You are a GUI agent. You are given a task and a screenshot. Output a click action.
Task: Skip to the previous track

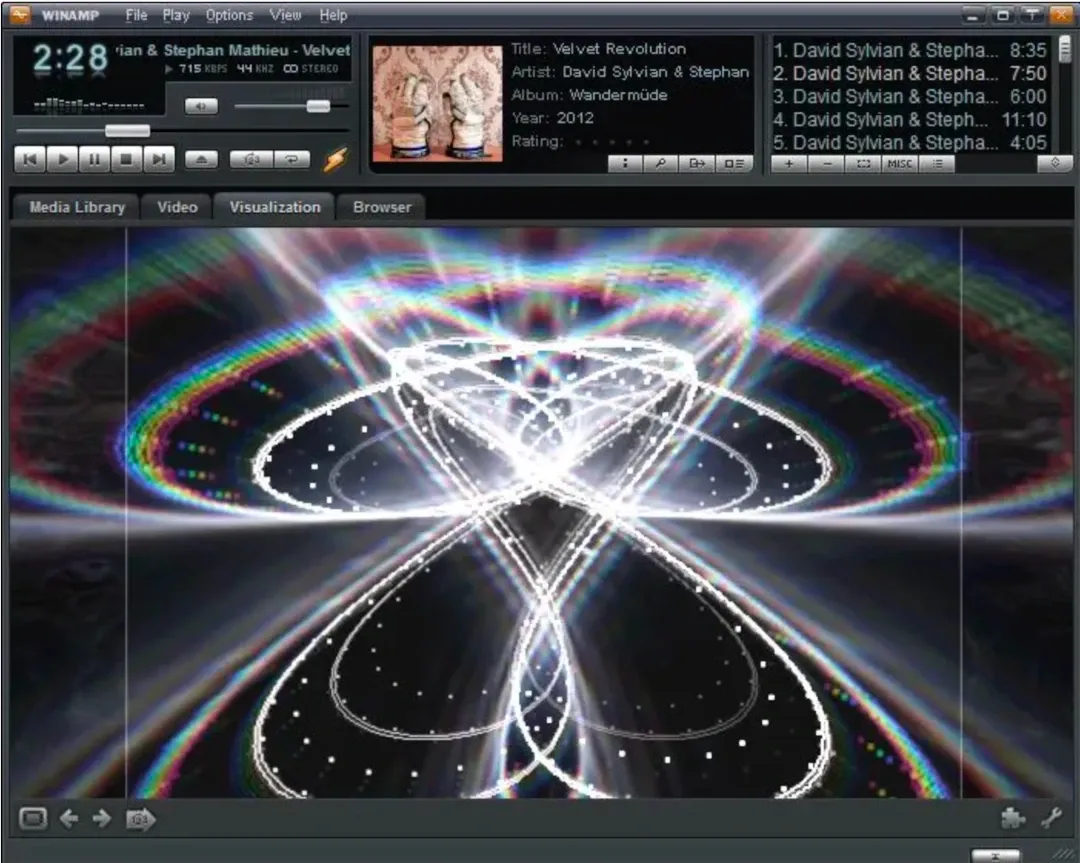[30, 159]
